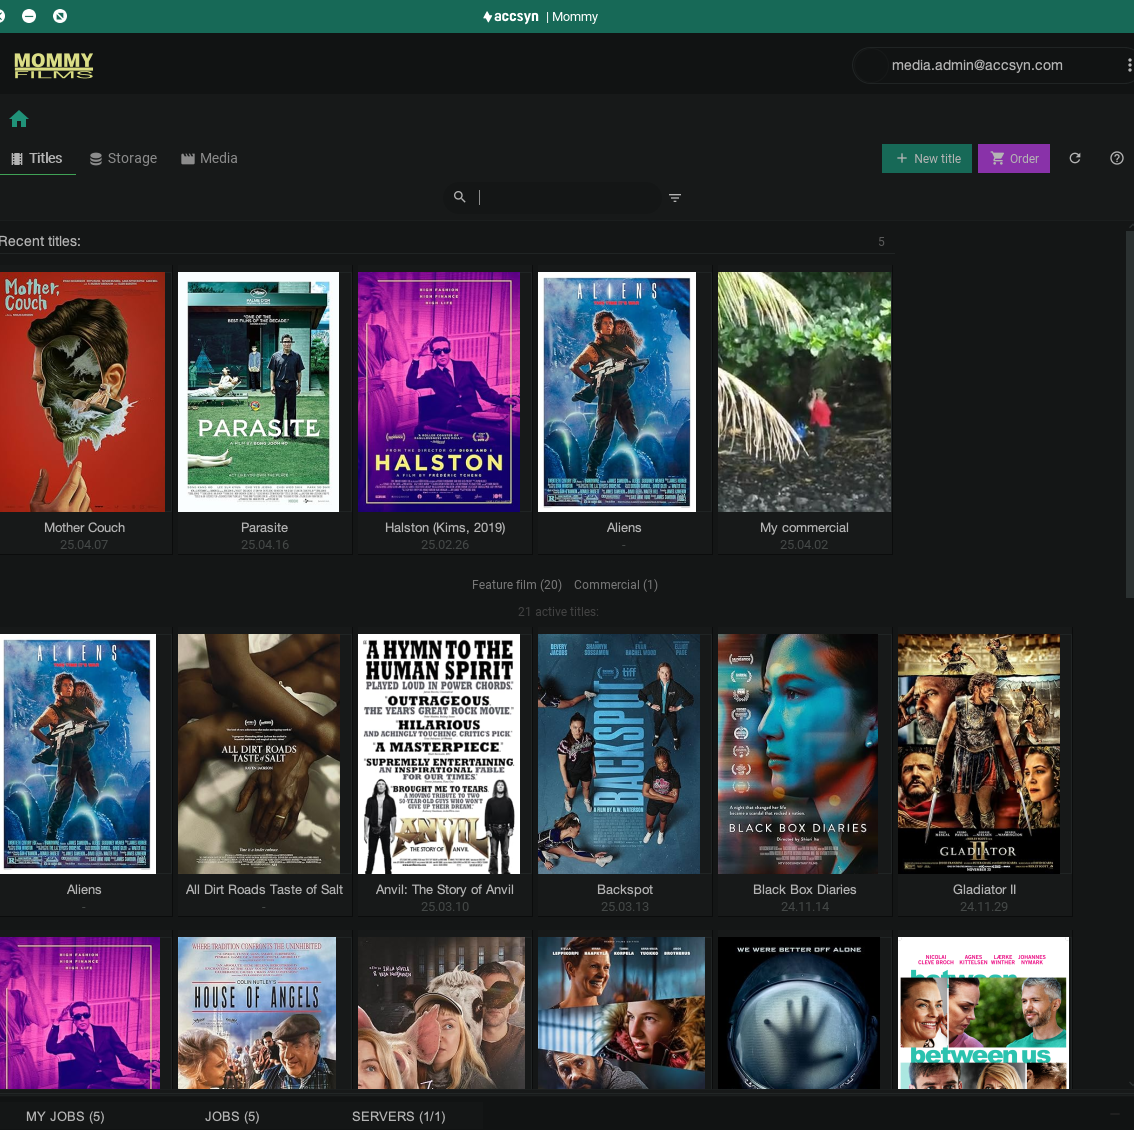Viewport: 1134px width, 1130px height.
Task: Open the account kebab menu icon
Action: click(1128, 65)
